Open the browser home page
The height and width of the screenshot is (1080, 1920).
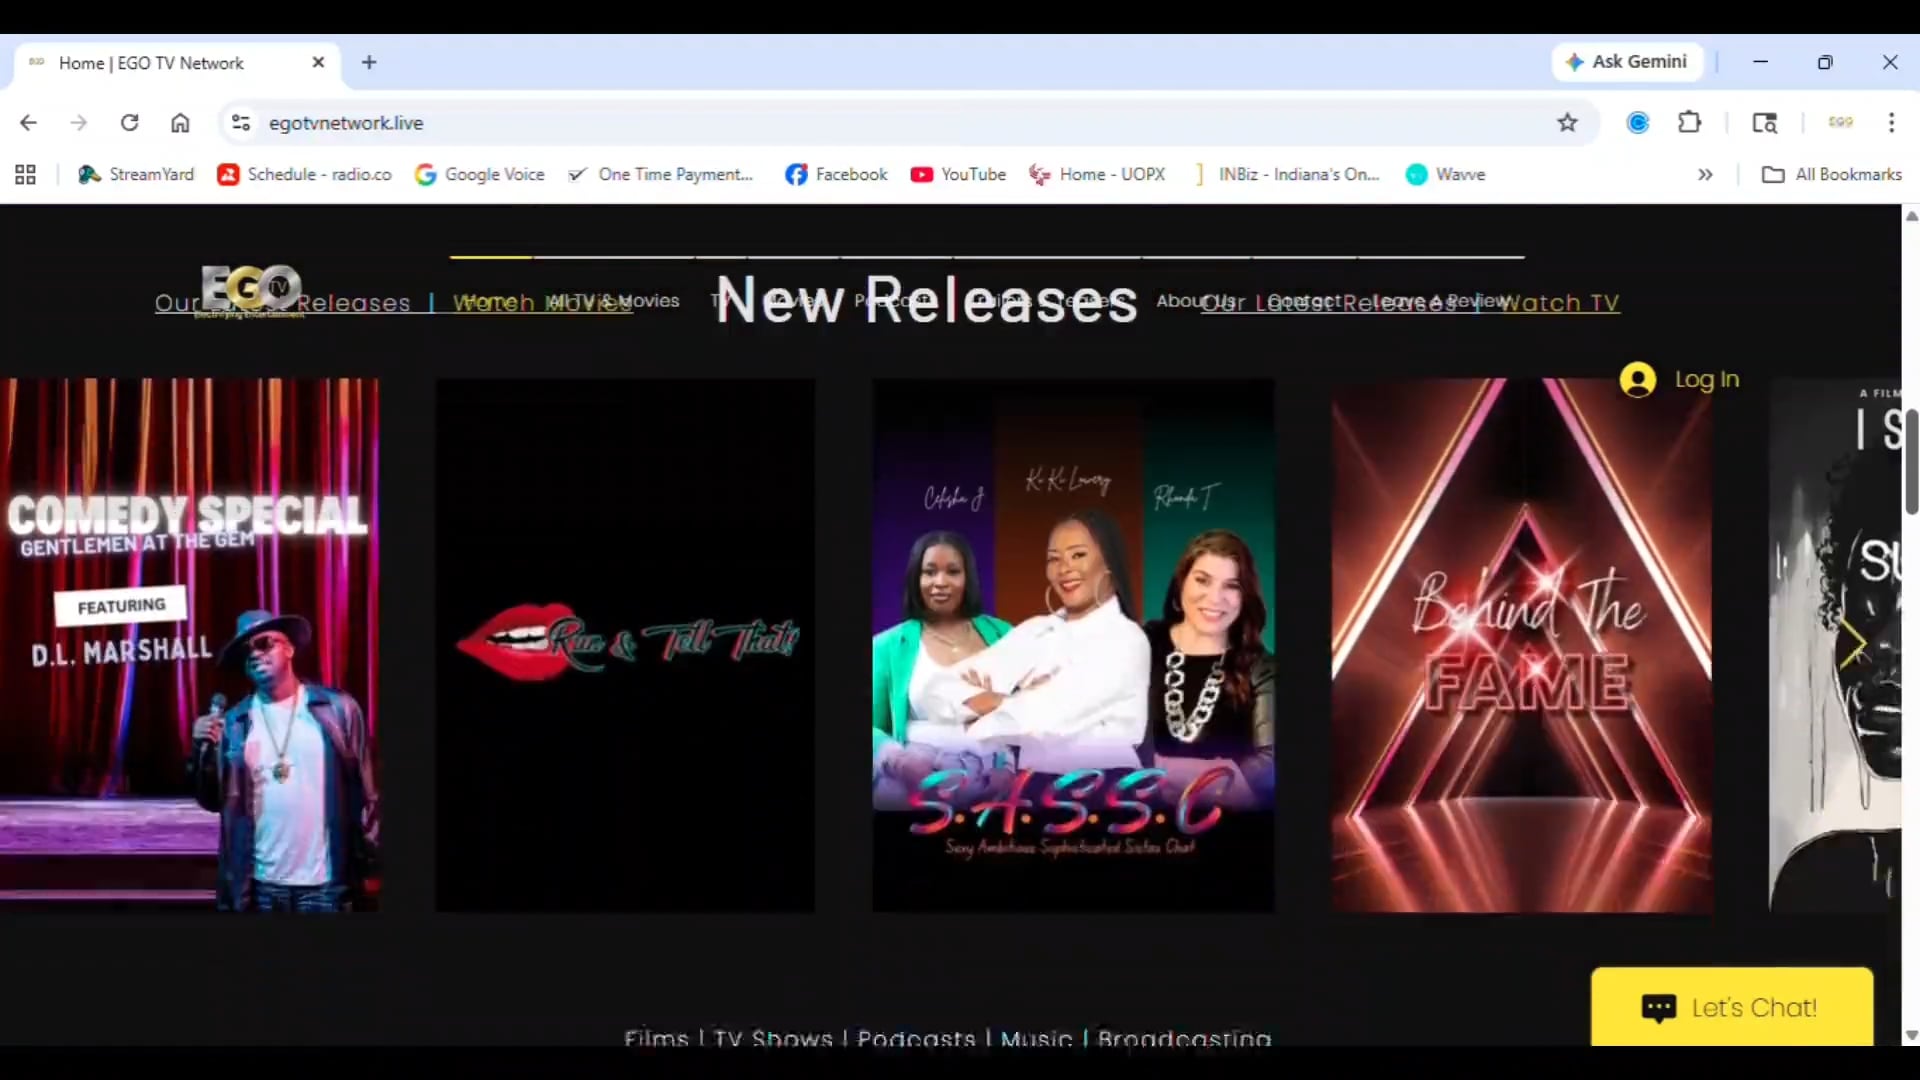[180, 122]
